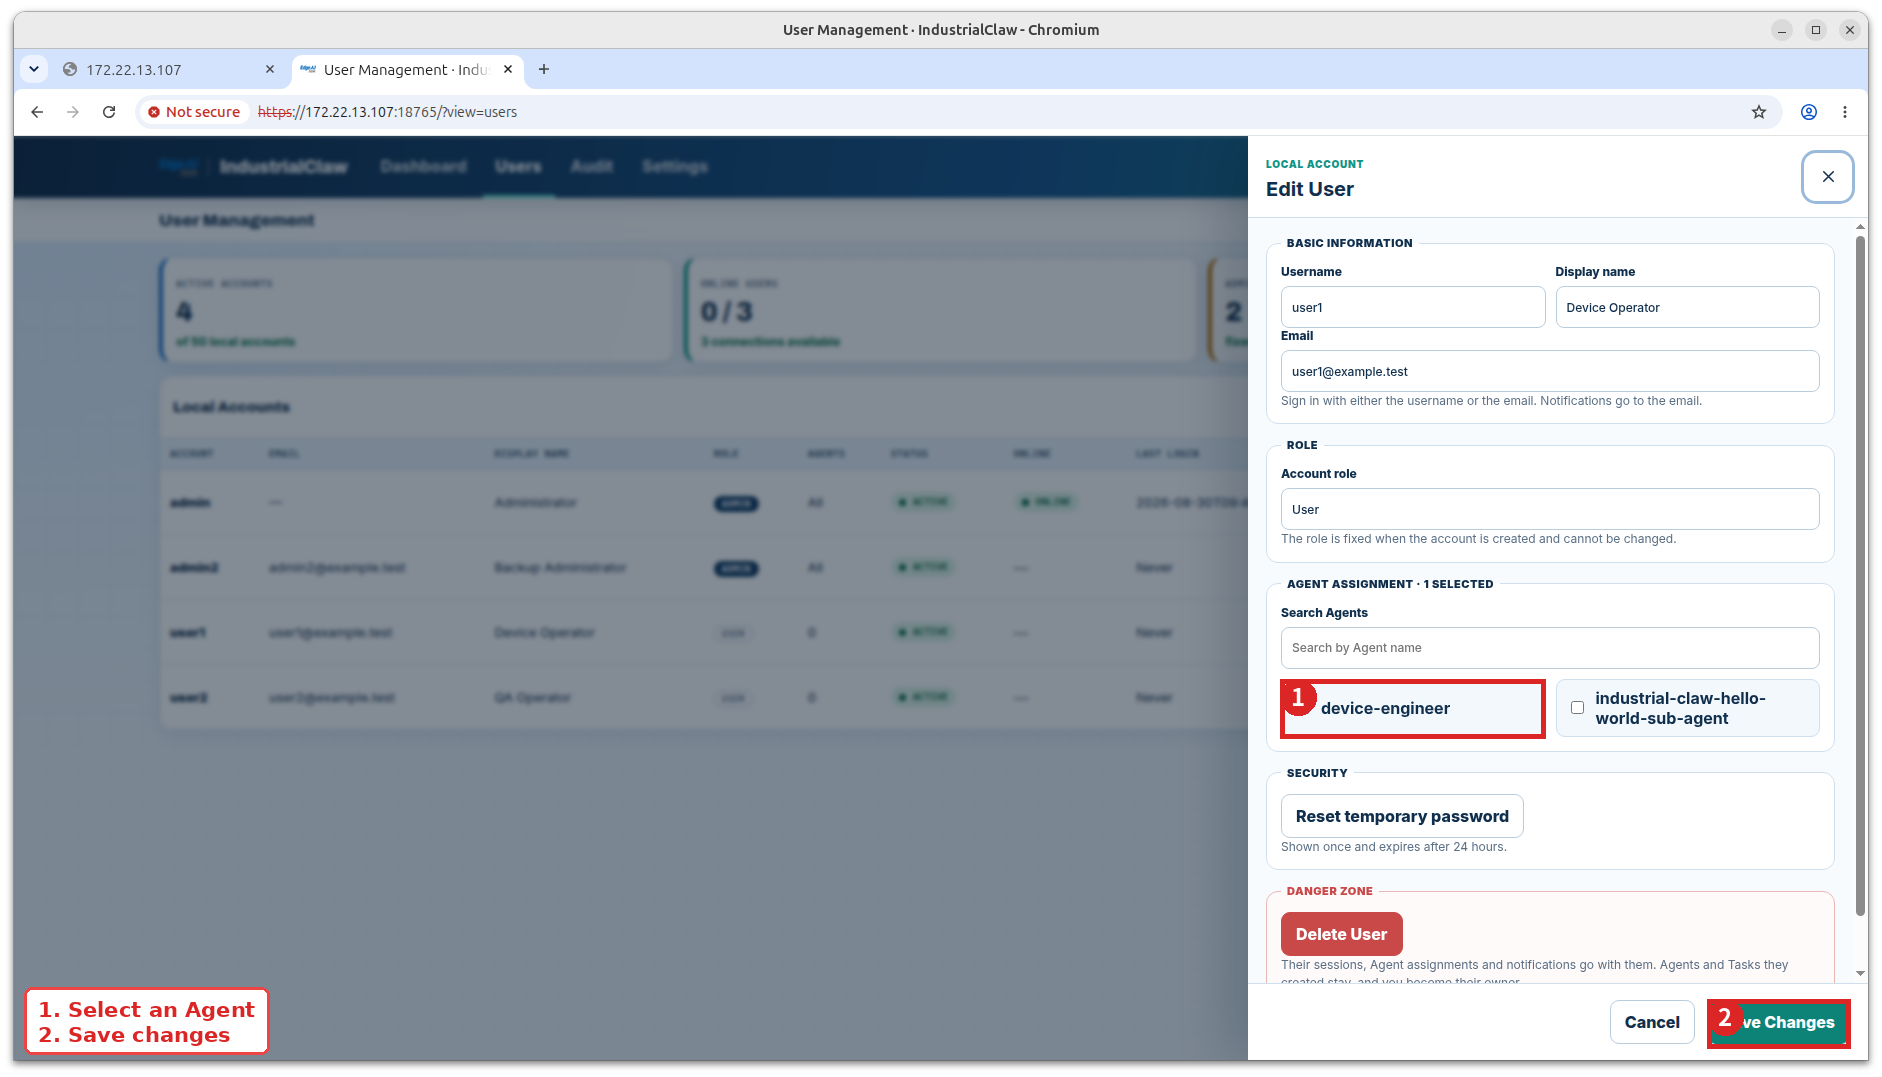Cancel editing the user

1651,1022
